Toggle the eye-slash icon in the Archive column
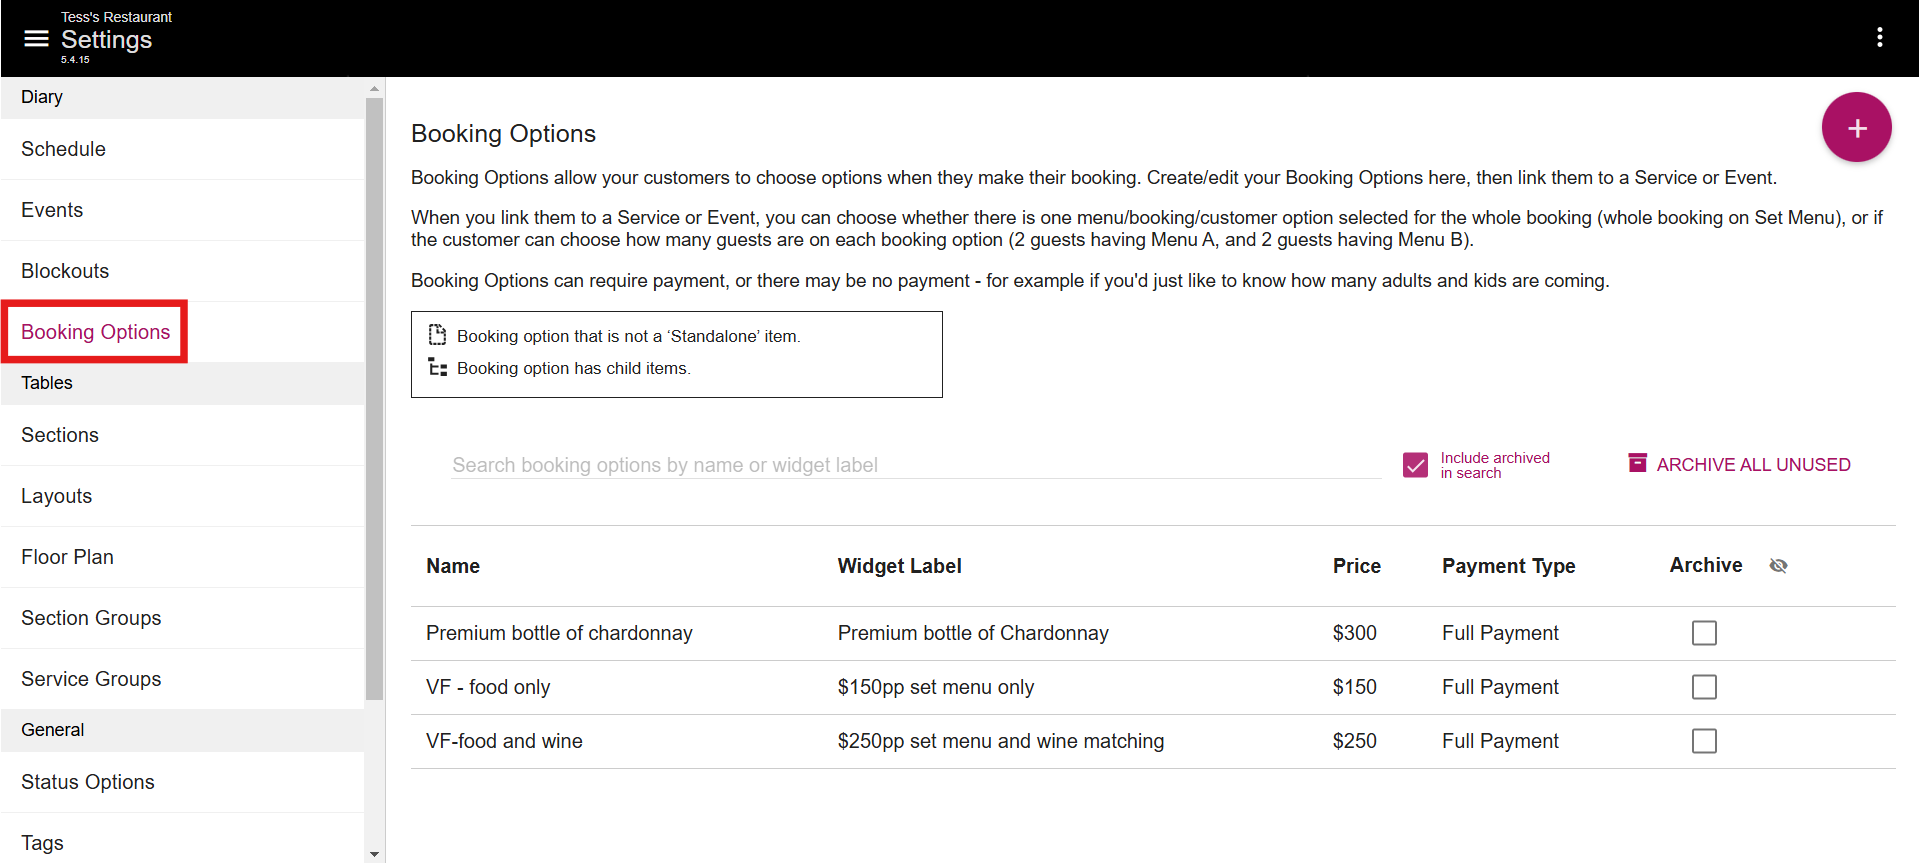Viewport: 1919px width, 863px height. click(x=1779, y=566)
